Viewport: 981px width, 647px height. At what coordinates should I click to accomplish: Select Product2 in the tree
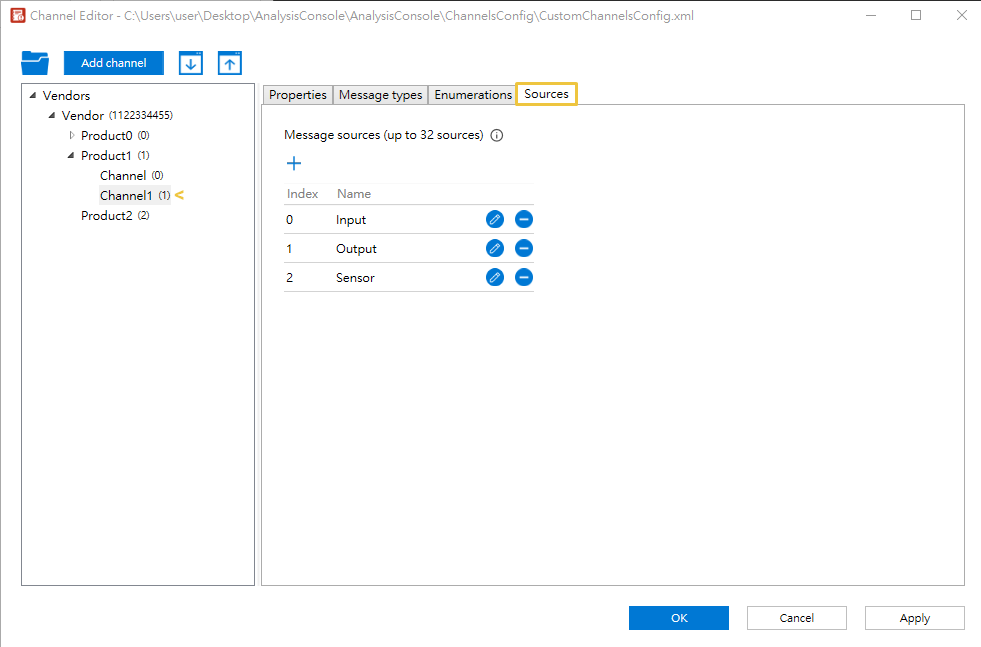tap(106, 216)
